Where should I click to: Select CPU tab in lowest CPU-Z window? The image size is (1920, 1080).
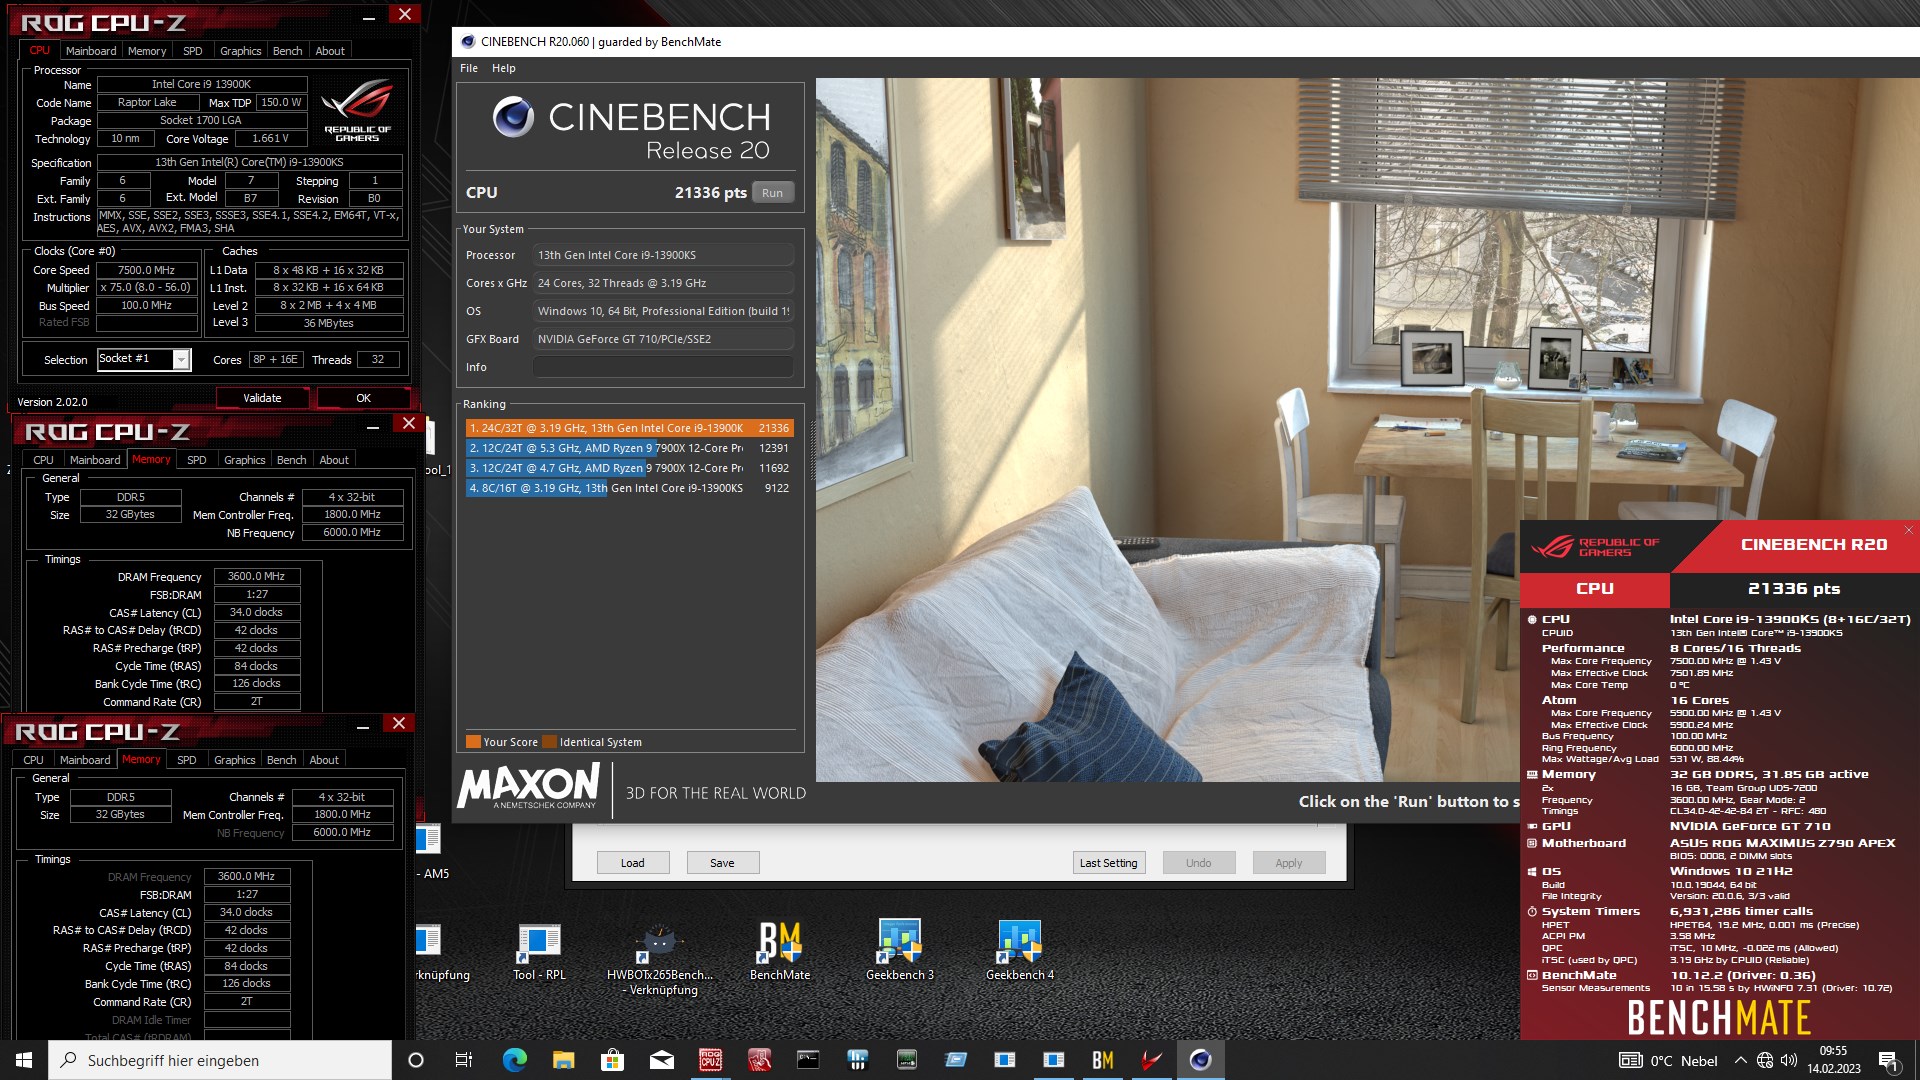33,760
